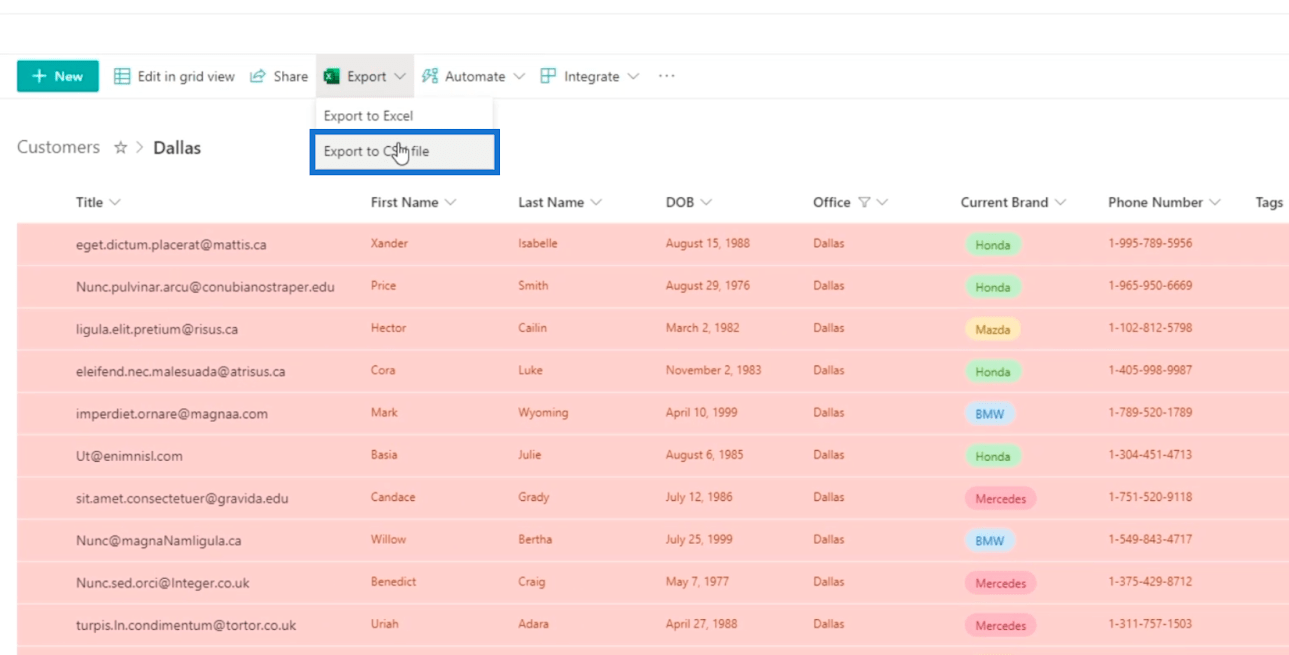The width and height of the screenshot is (1289, 655).
Task: Open the Title column header dropdown
Action: point(115,202)
